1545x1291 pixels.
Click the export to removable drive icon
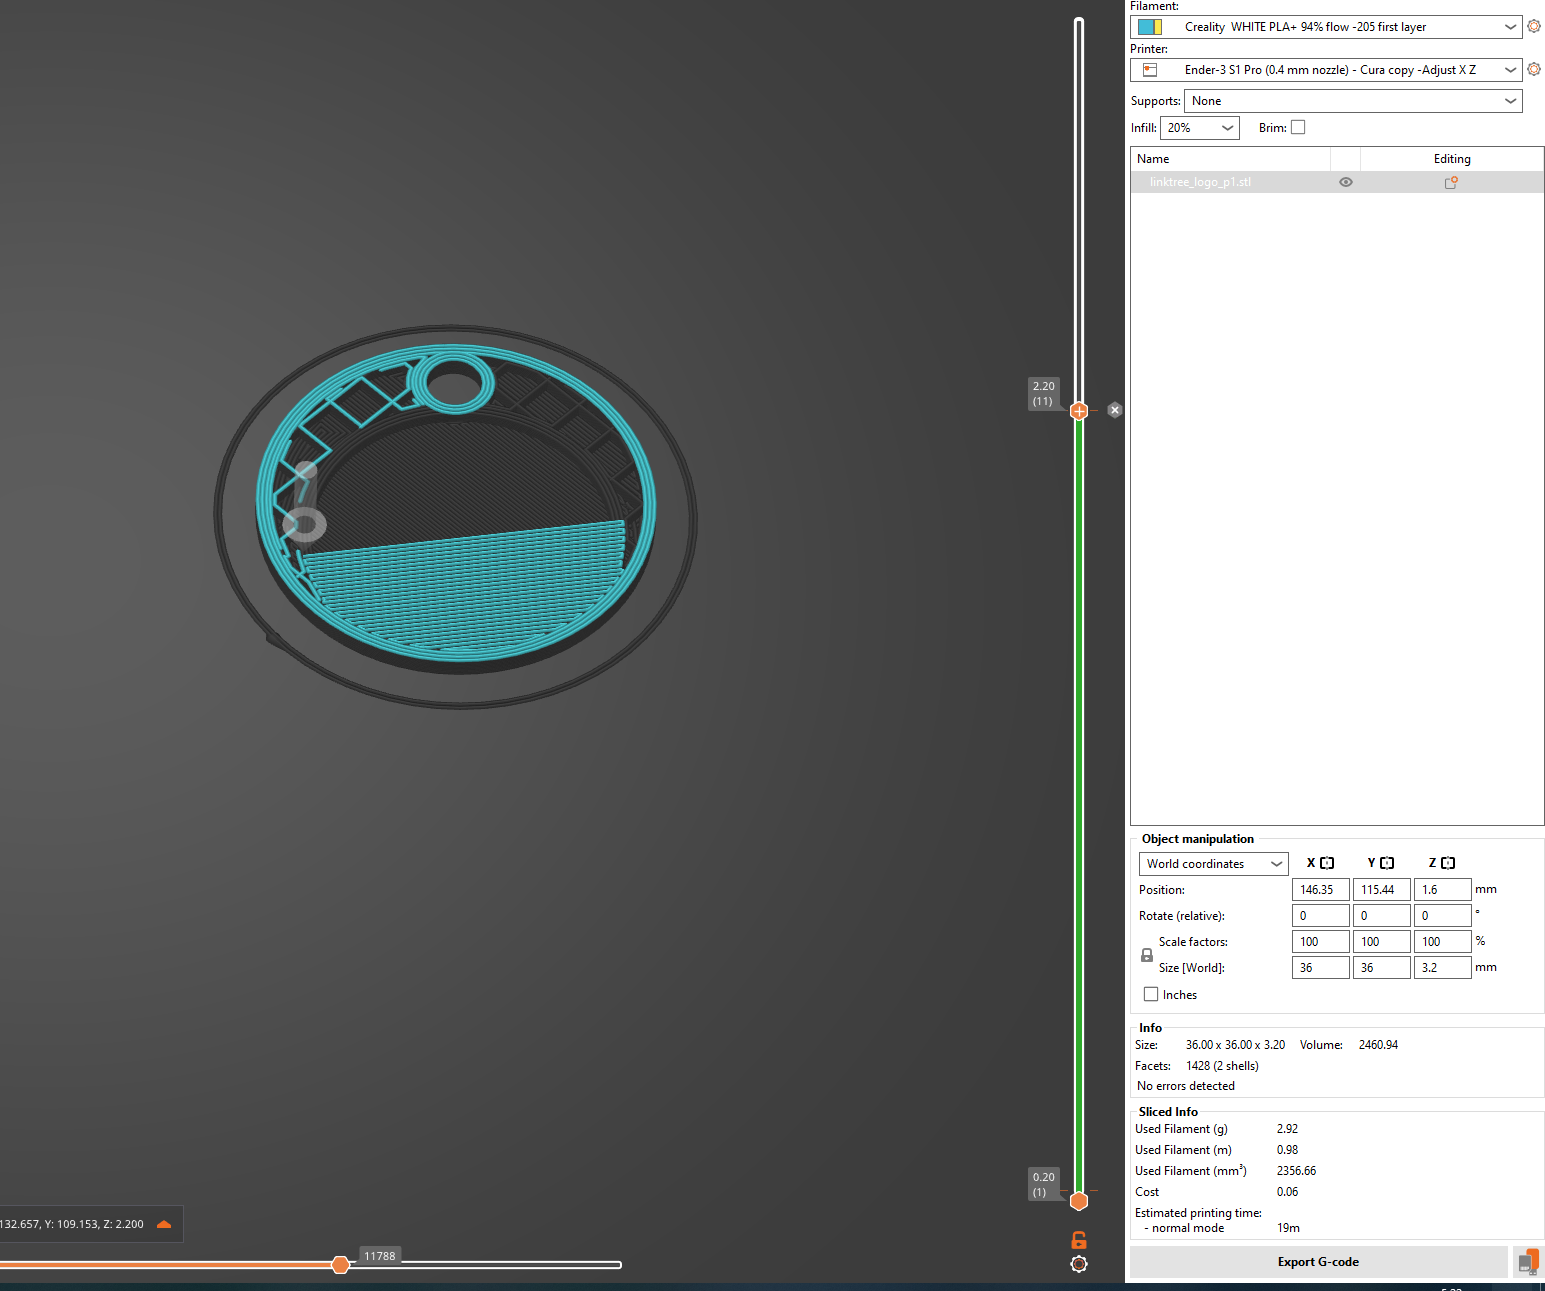point(1526,1262)
